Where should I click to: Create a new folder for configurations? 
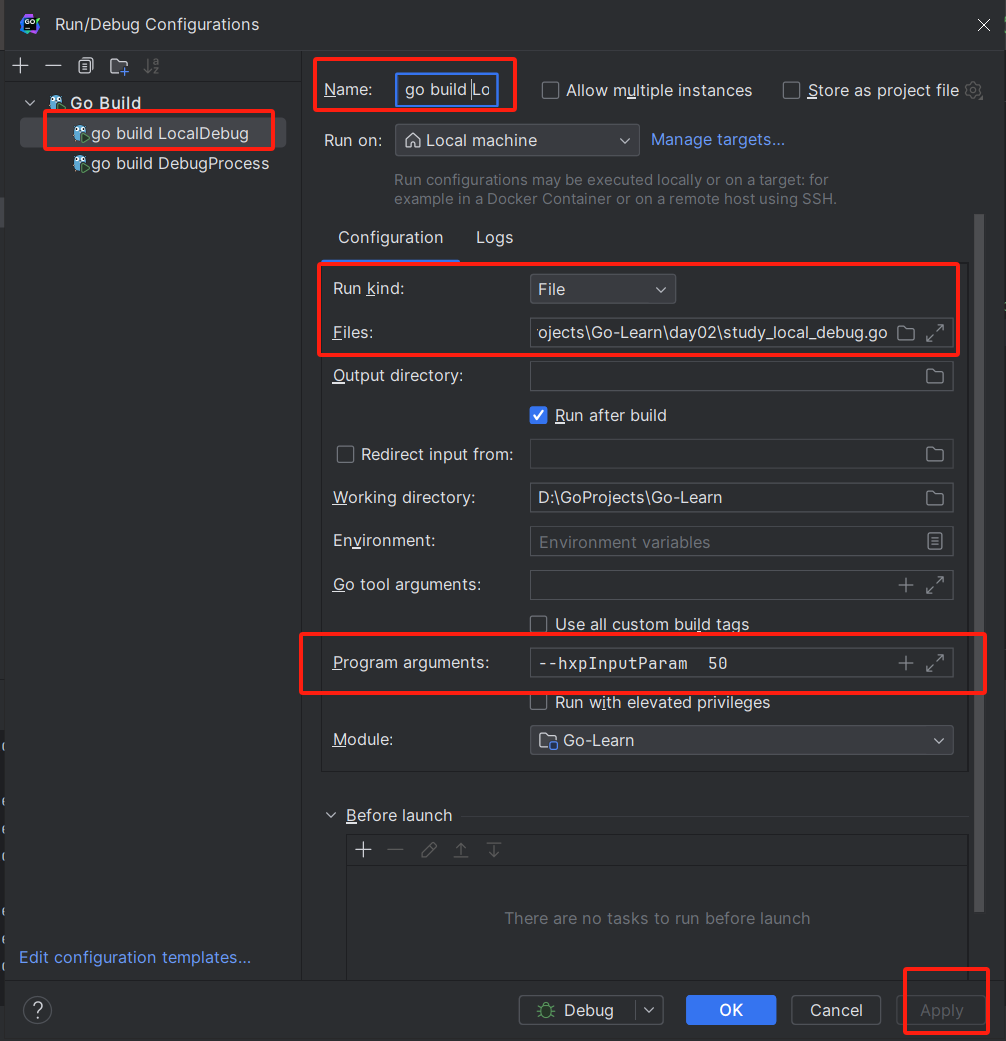pyautogui.click(x=119, y=66)
